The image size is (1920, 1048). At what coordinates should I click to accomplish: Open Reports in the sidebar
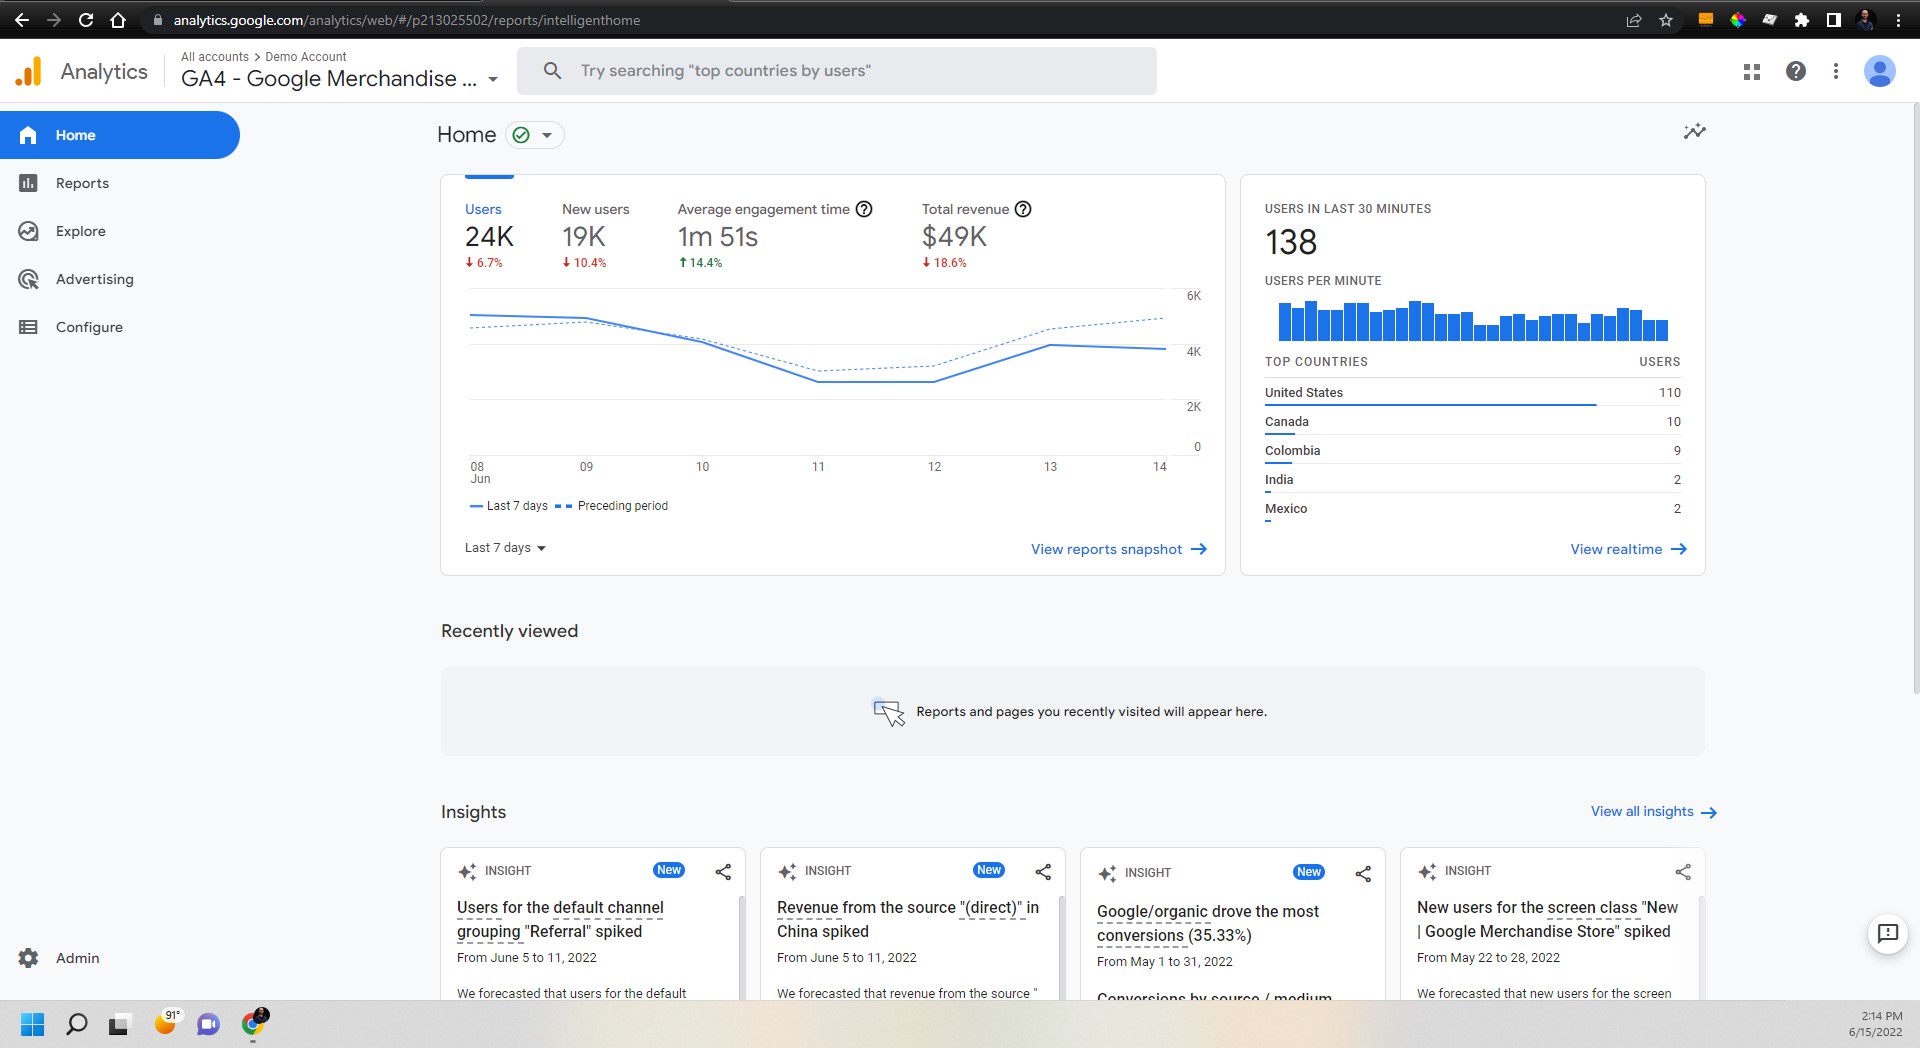click(x=82, y=183)
